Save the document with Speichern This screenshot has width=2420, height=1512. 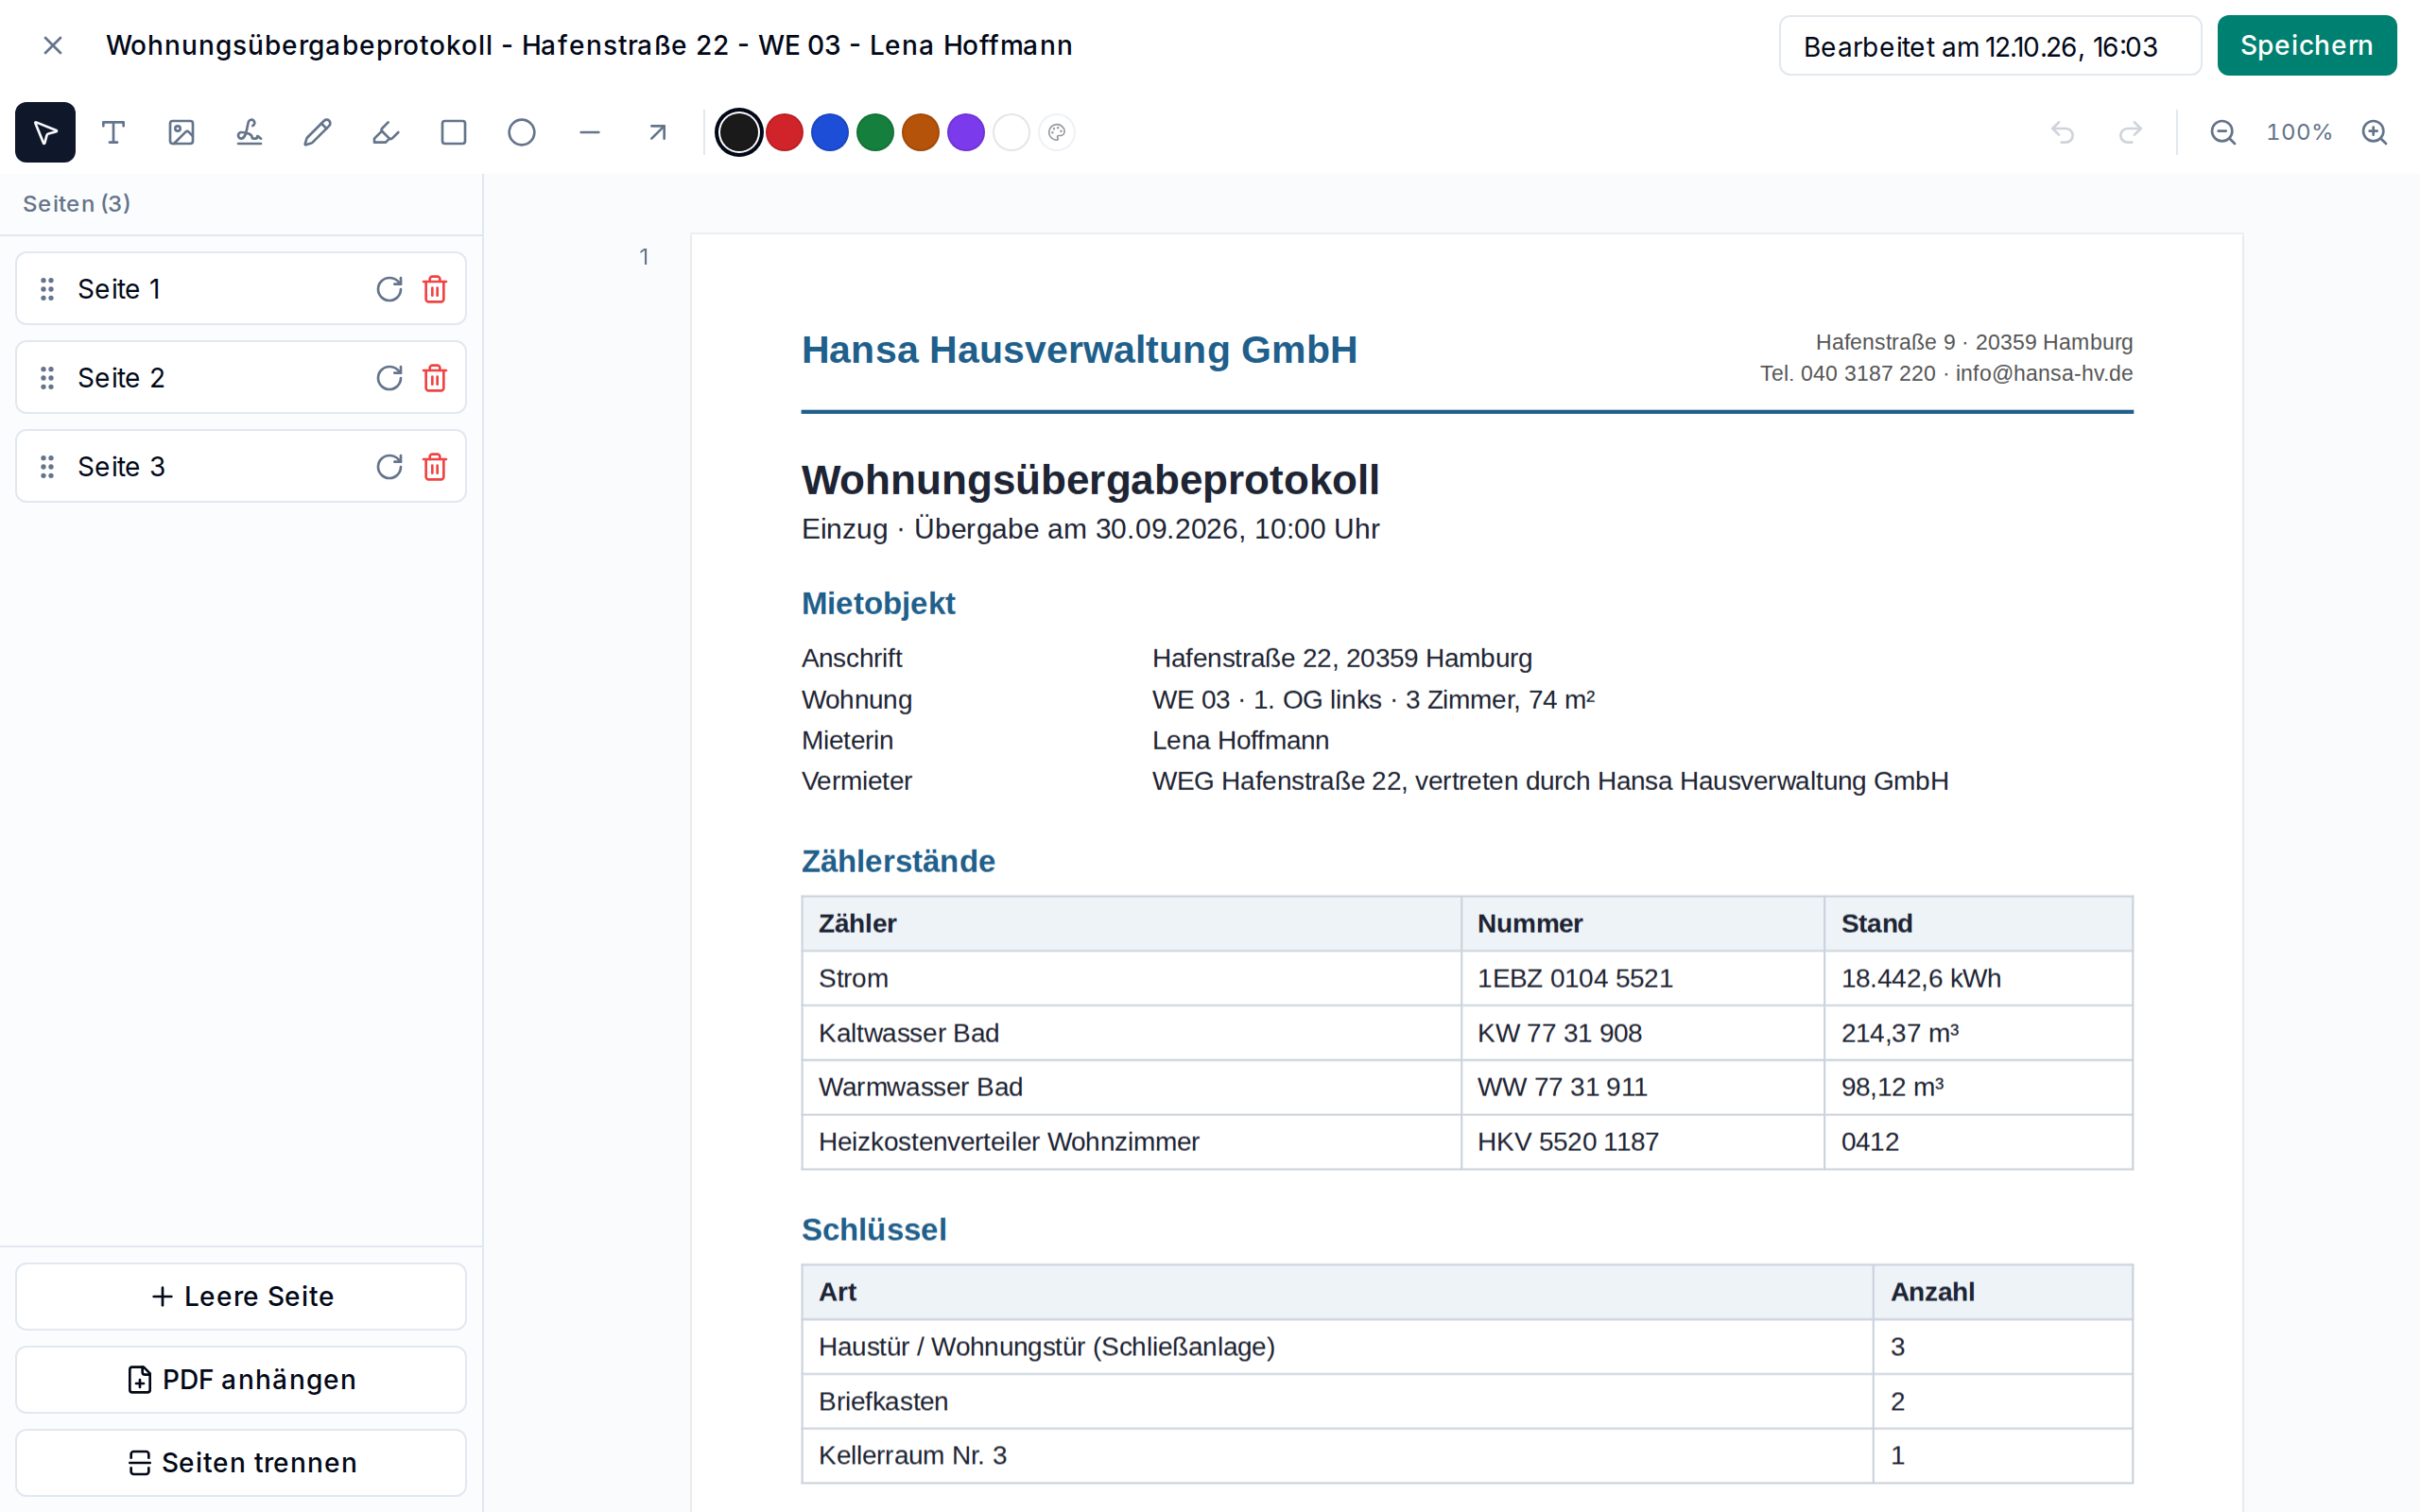[2306, 45]
